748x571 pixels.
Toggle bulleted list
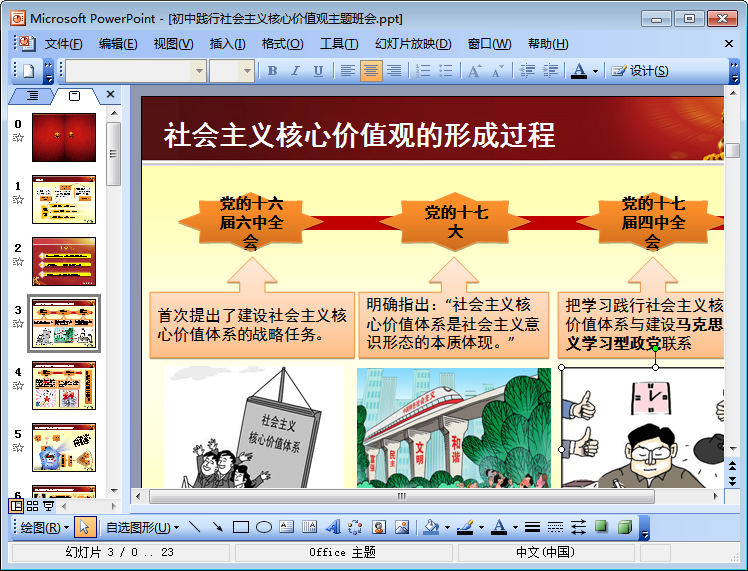point(446,71)
